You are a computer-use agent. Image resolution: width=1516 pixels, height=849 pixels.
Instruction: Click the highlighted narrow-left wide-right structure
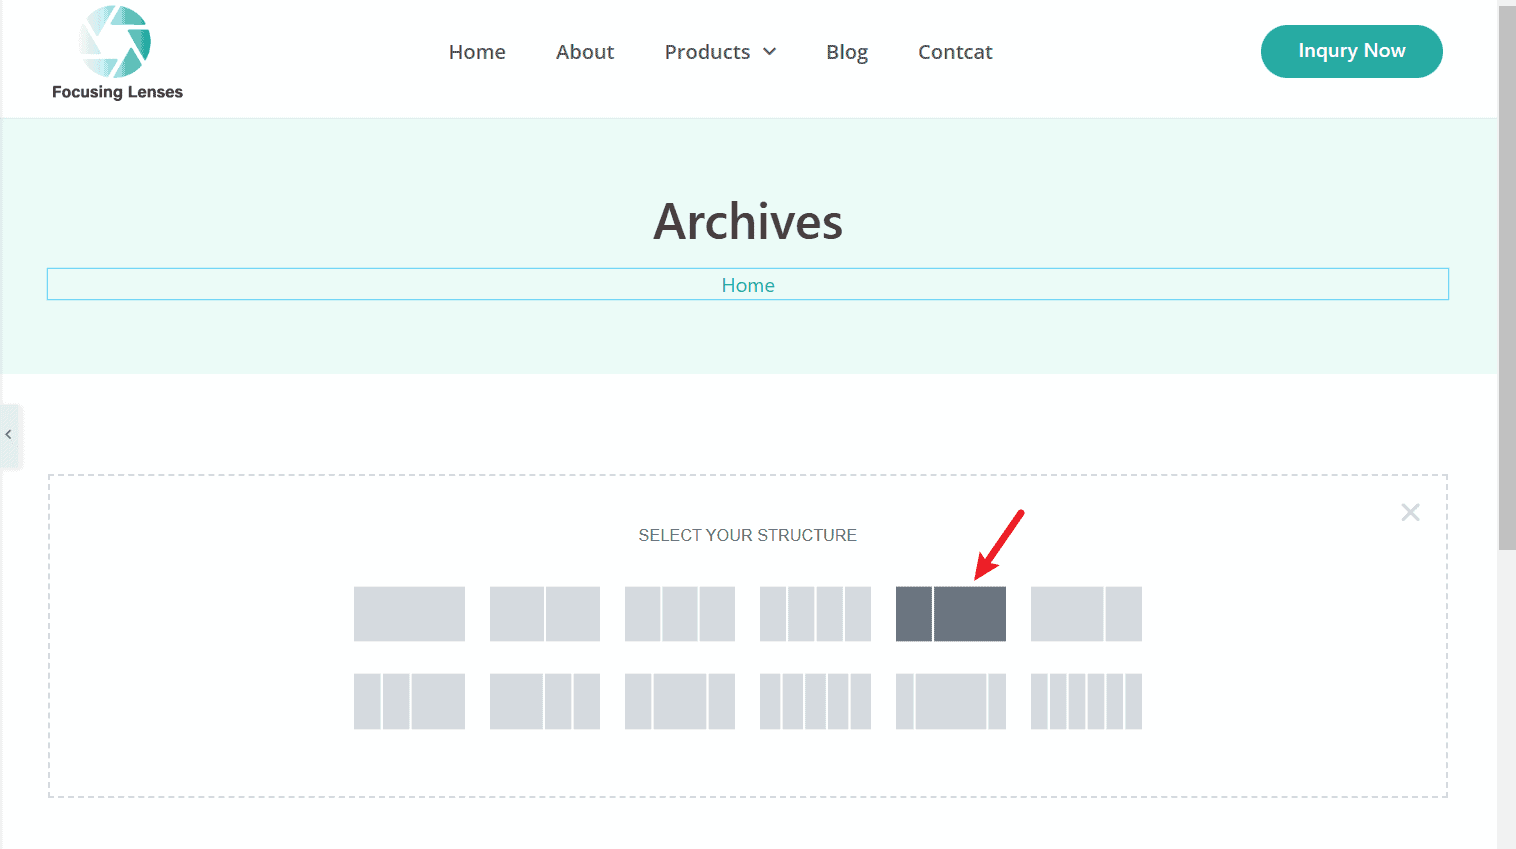[x=950, y=614]
